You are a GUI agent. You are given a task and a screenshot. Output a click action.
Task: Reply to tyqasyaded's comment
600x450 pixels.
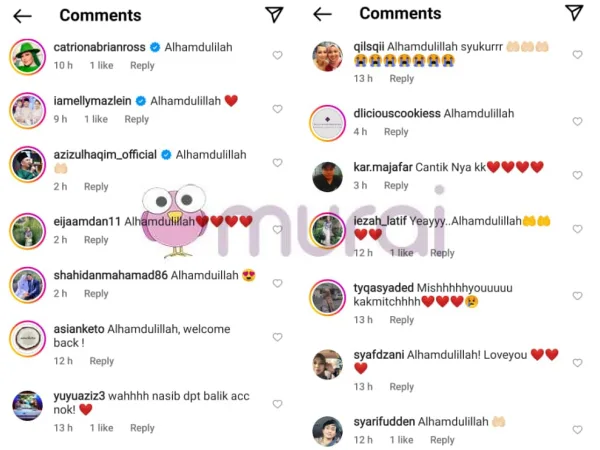coord(401,320)
